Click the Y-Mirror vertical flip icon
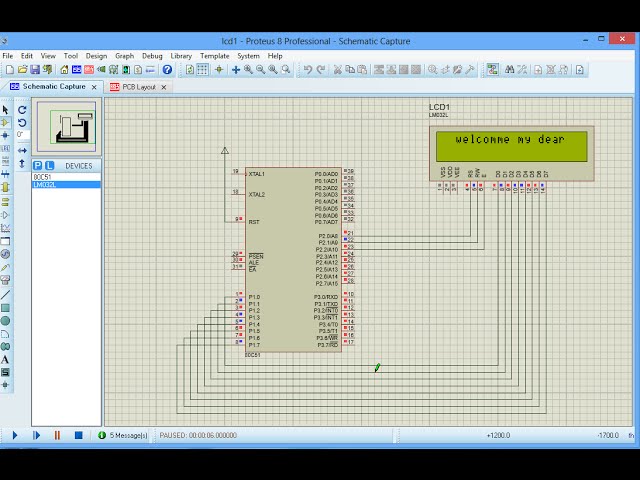 [22, 164]
